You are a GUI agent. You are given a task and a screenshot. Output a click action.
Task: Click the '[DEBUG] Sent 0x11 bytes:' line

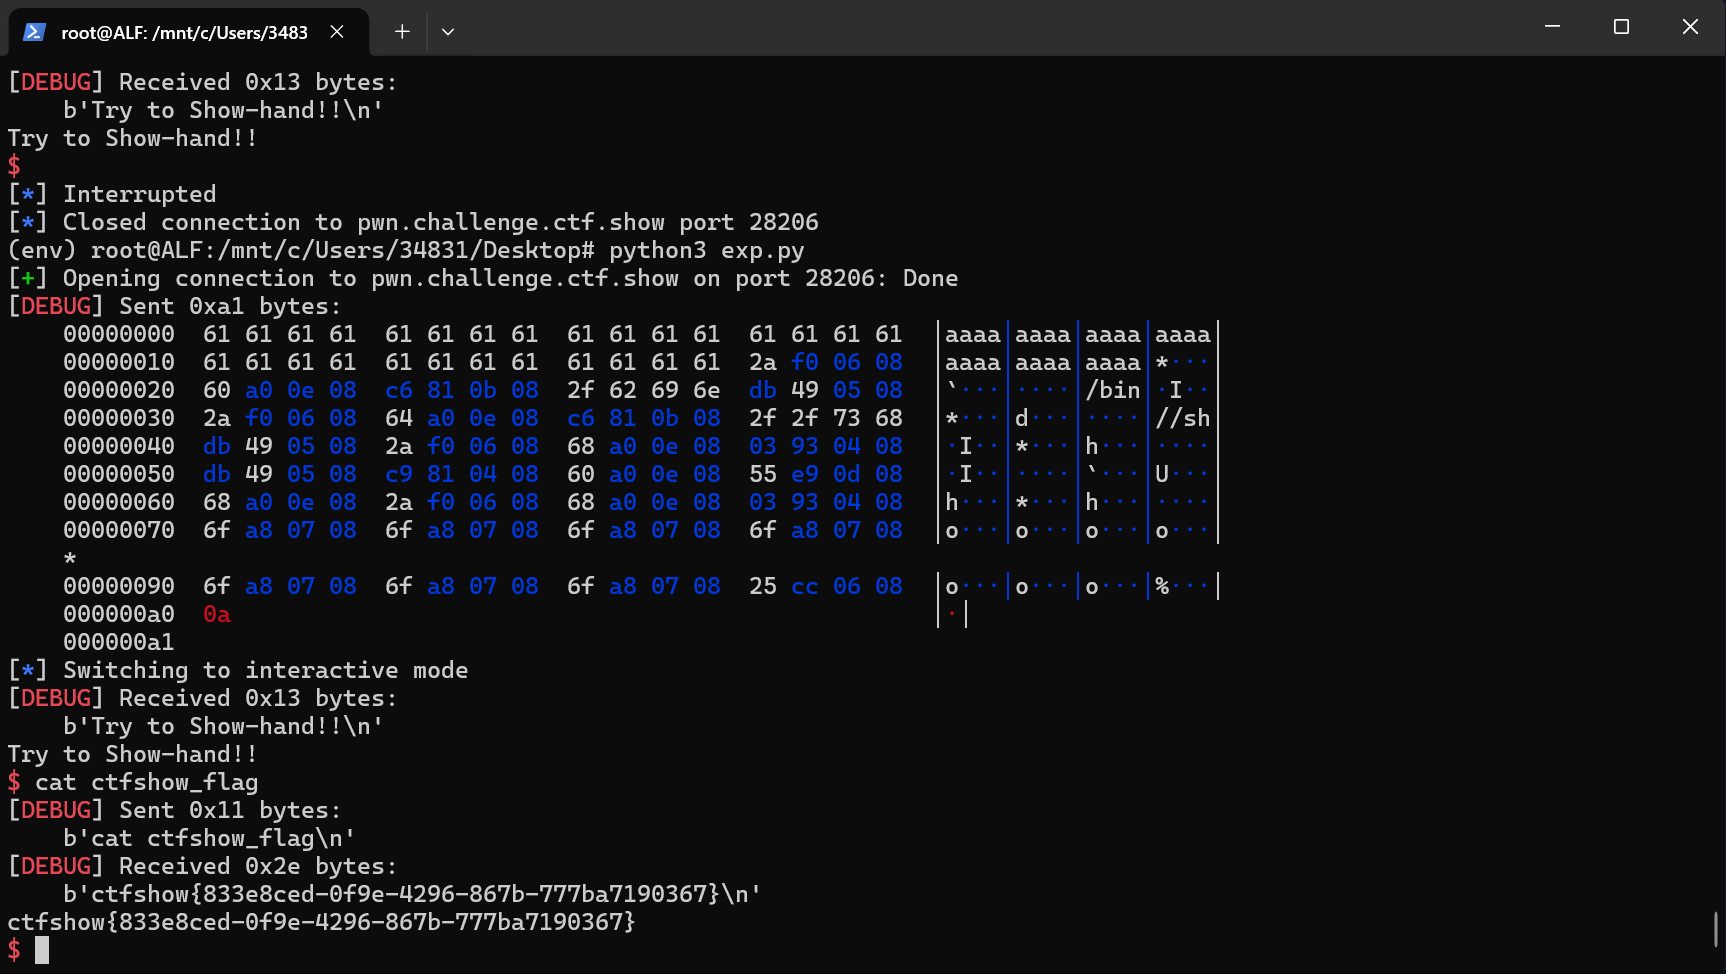[x=174, y=810]
